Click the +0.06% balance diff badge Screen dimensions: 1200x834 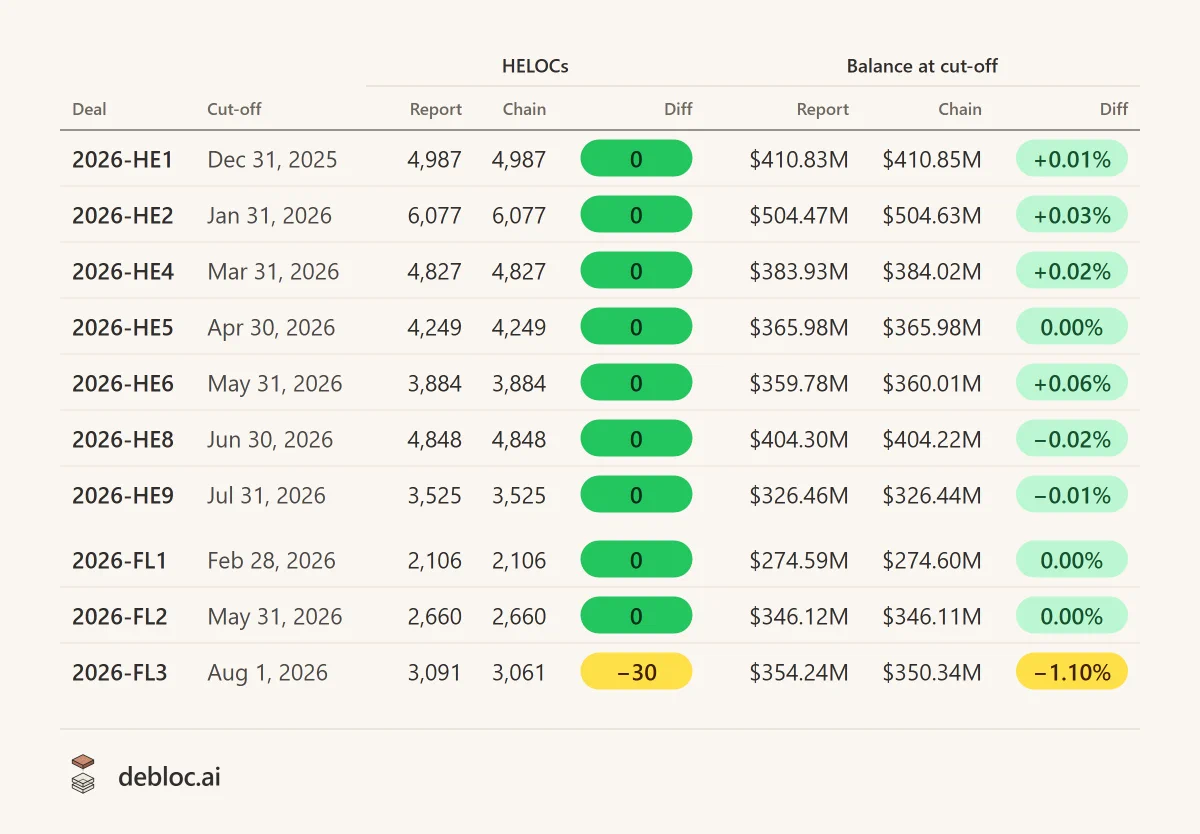1072,383
